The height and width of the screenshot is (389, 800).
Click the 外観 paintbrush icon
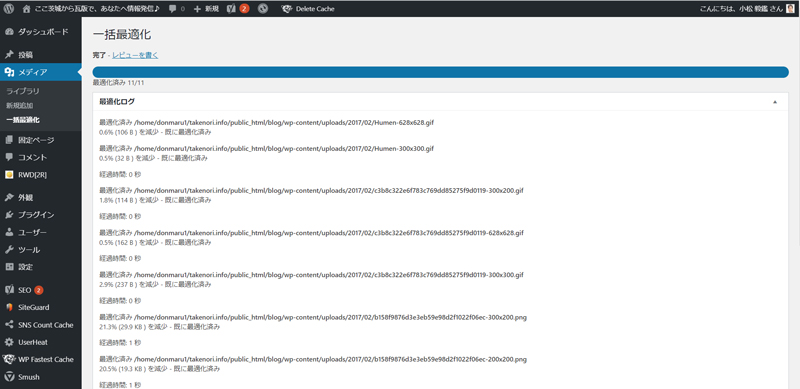9,198
